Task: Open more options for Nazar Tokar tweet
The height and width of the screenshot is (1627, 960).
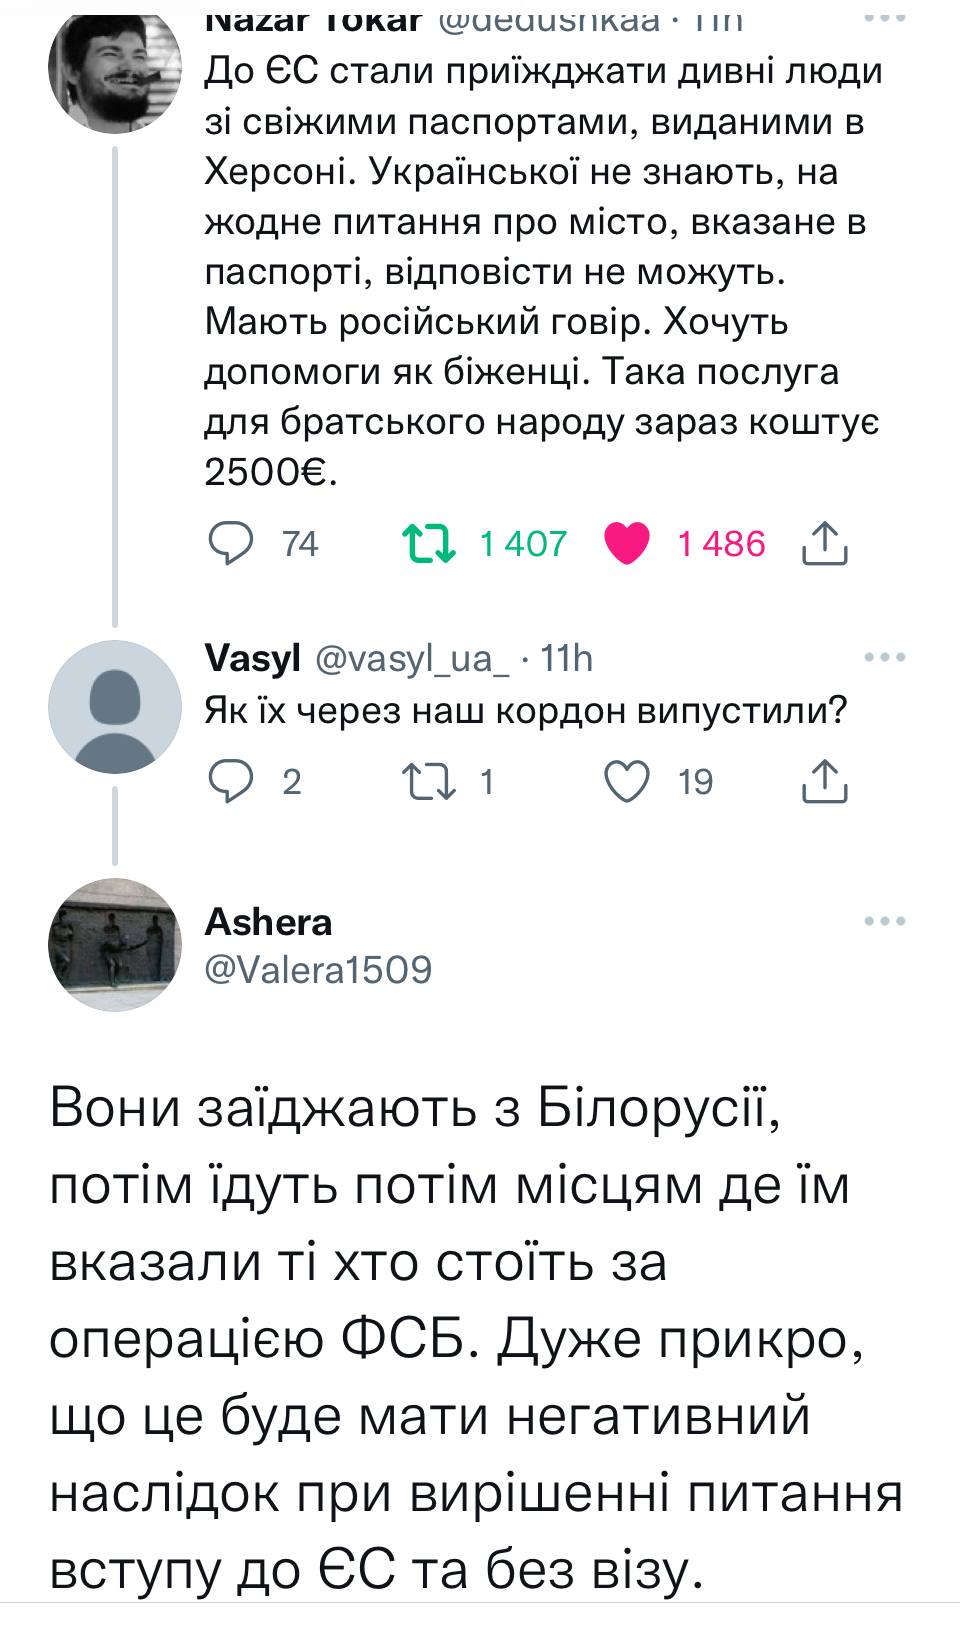Action: coord(885,20)
